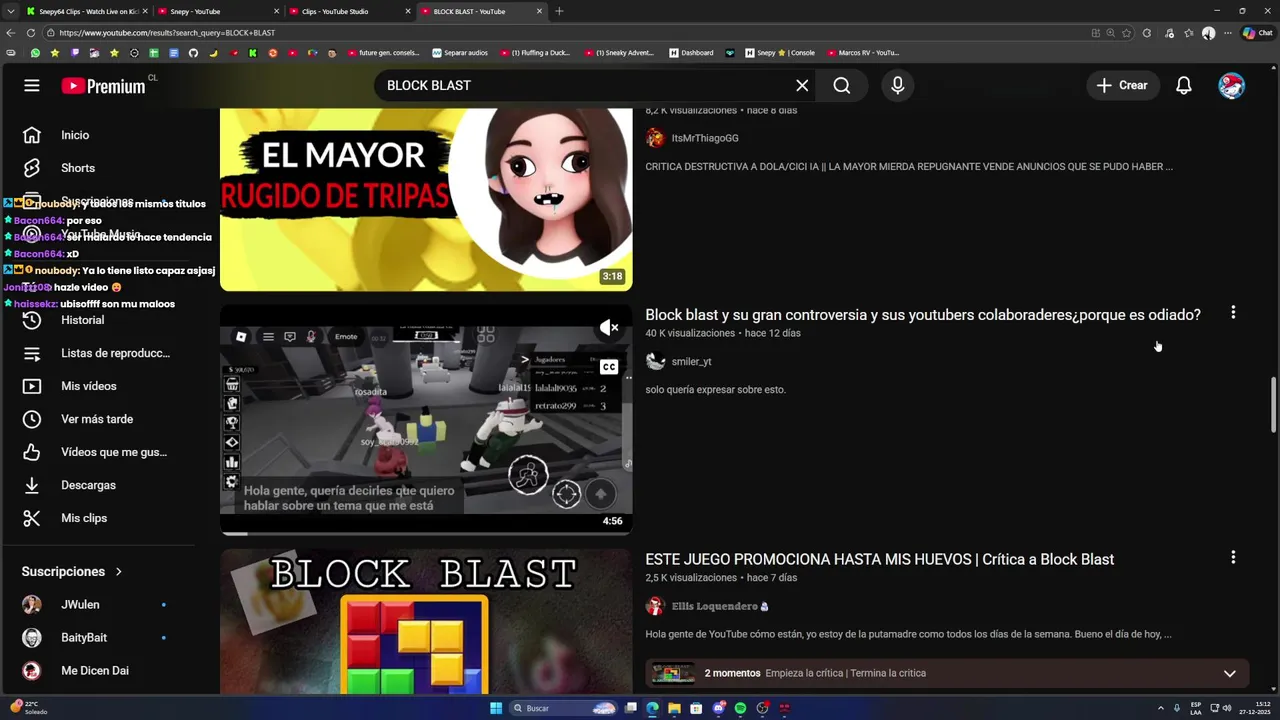This screenshot has height=720, width=1280.
Task: Open the Sneaky Advent bookmark
Action: point(620,52)
